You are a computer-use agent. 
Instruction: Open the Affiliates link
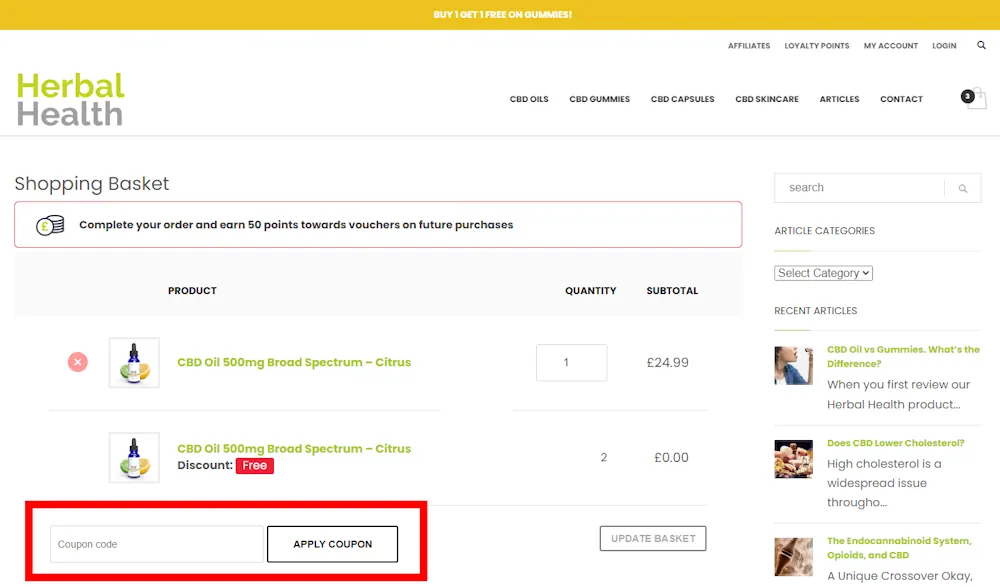[x=749, y=46]
